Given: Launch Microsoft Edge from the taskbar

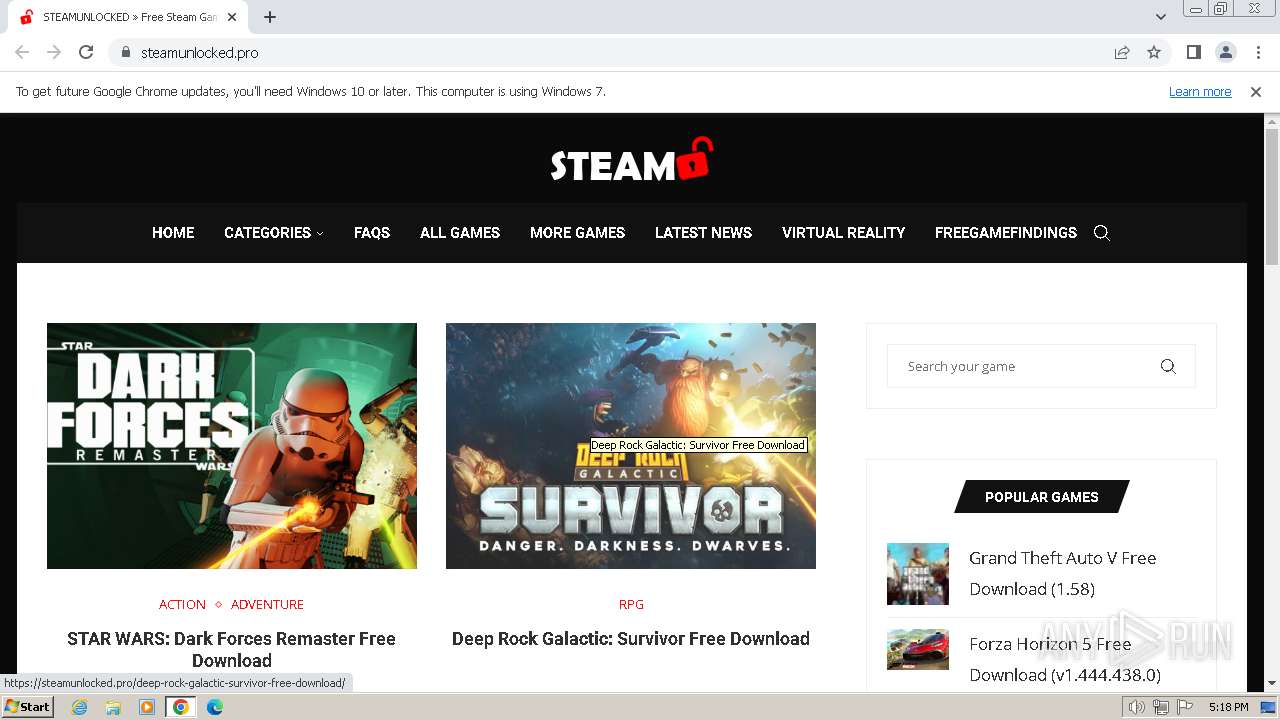Looking at the screenshot, I should point(214,707).
